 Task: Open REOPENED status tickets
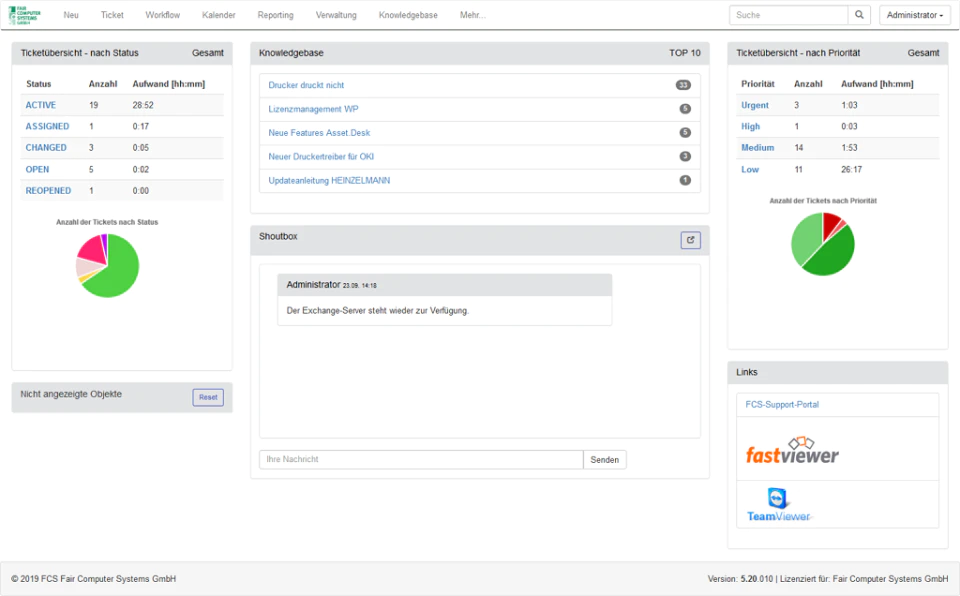click(48, 190)
